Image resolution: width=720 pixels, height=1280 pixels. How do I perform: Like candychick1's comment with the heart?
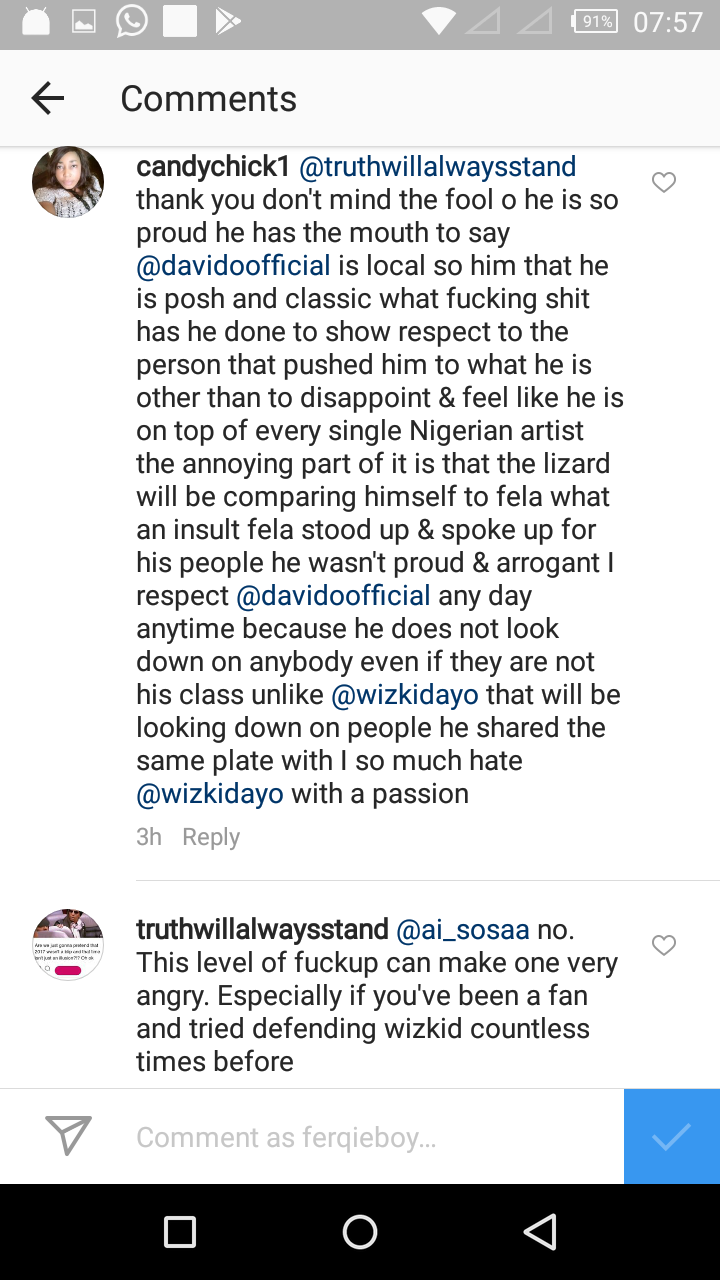(664, 182)
